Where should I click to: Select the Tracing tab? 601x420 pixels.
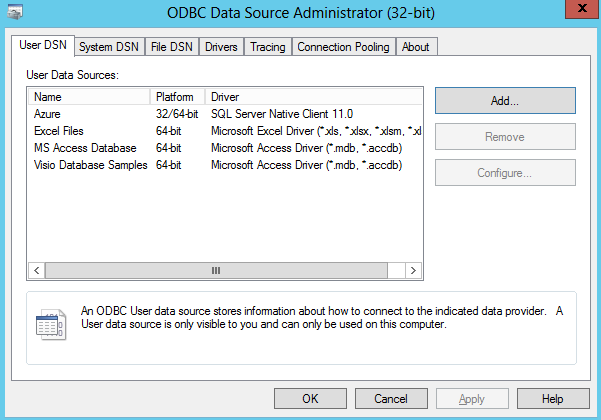coord(267,47)
